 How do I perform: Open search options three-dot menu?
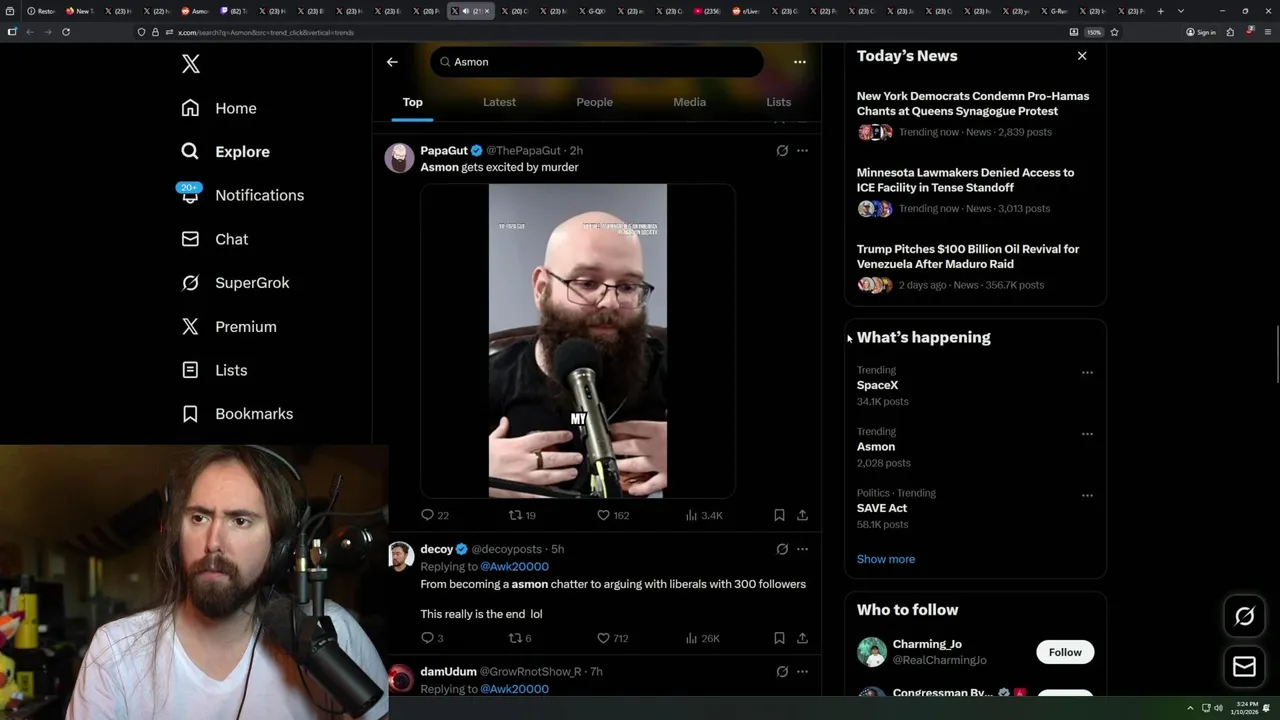pyautogui.click(x=799, y=62)
